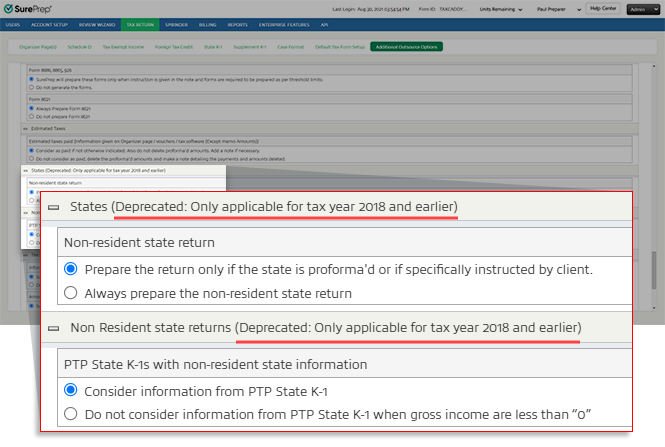This screenshot has width=665, height=447.
Task: Click the enlarged 'Non-resident state return' heading
Action: tap(139, 243)
